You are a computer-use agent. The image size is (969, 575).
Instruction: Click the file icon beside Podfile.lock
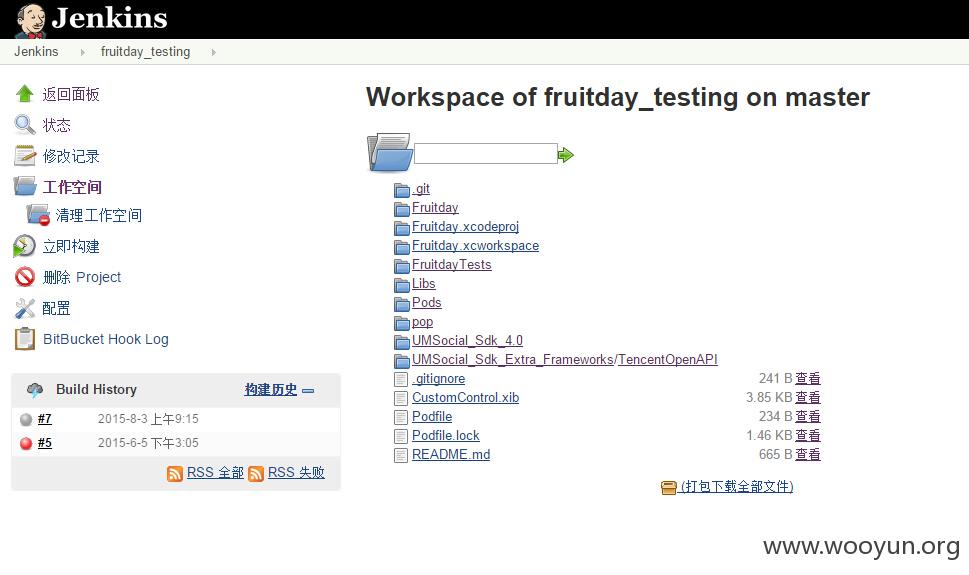point(401,436)
